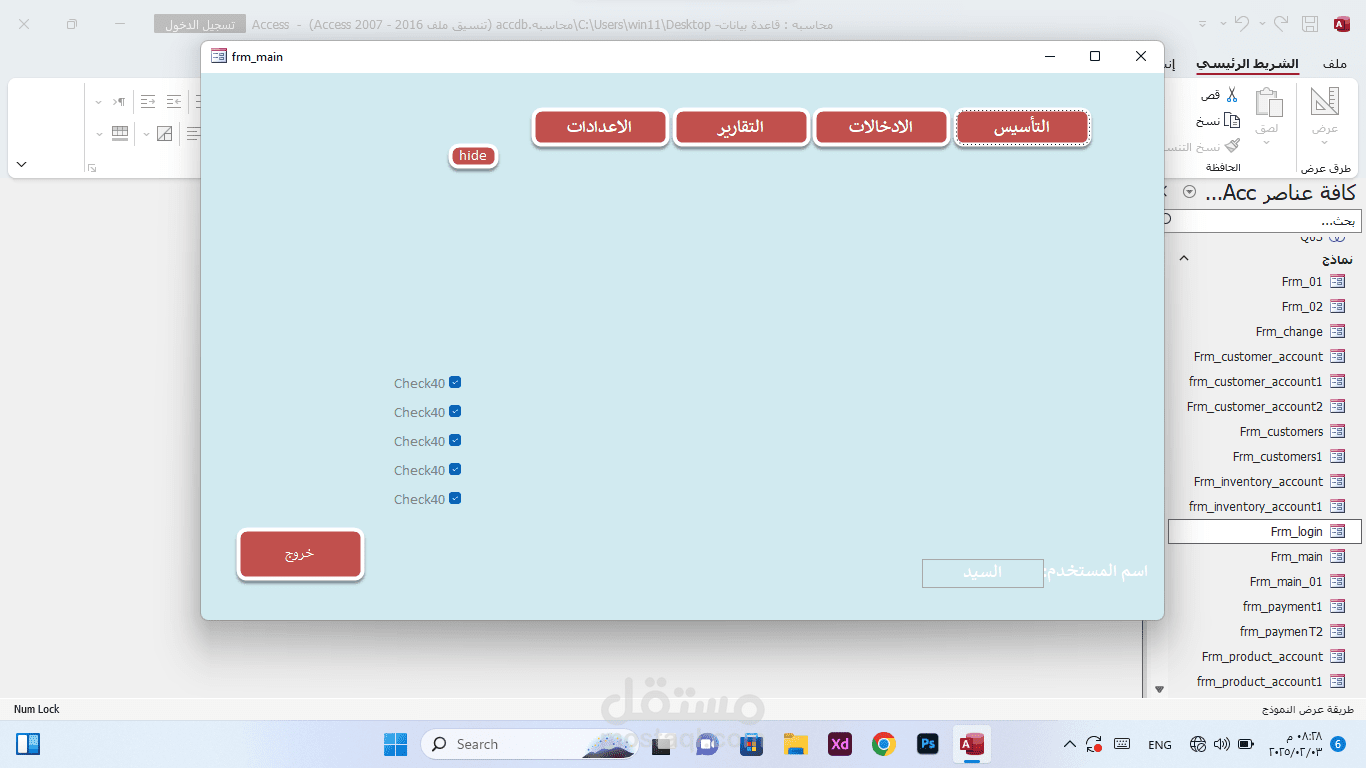Click the hide button on frm_main

point(472,156)
